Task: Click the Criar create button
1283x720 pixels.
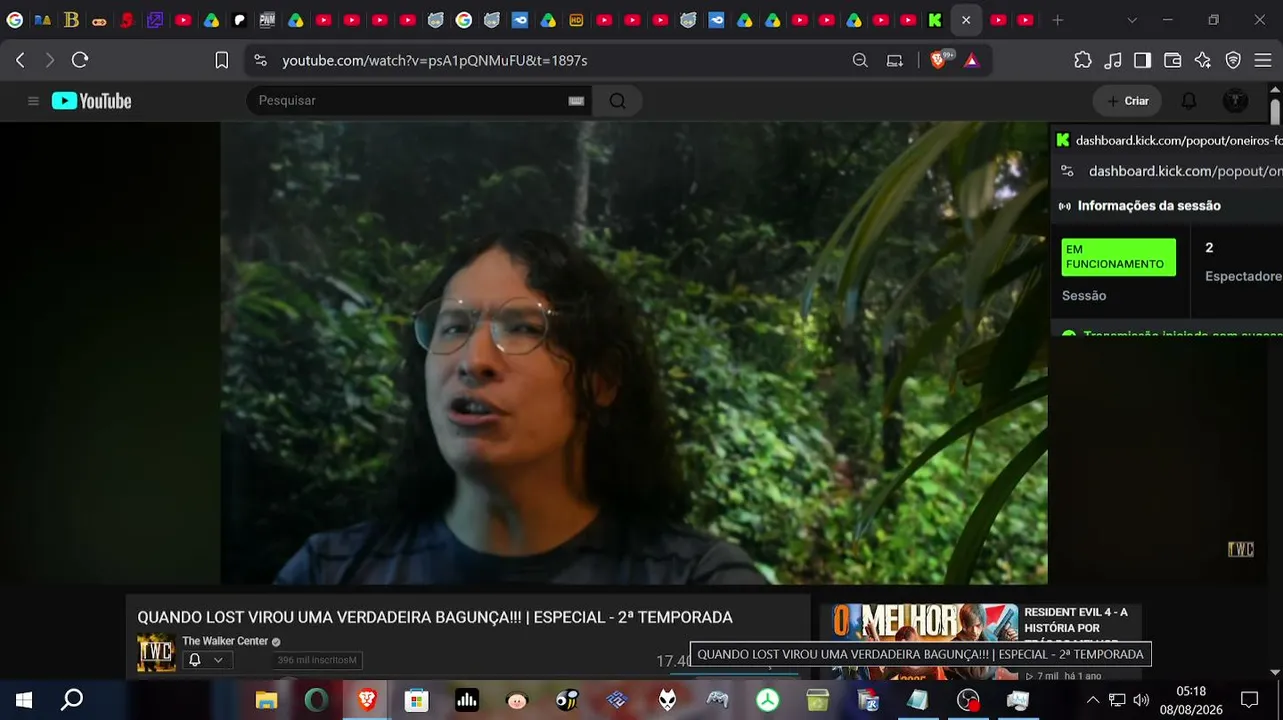Action: 1127,101
